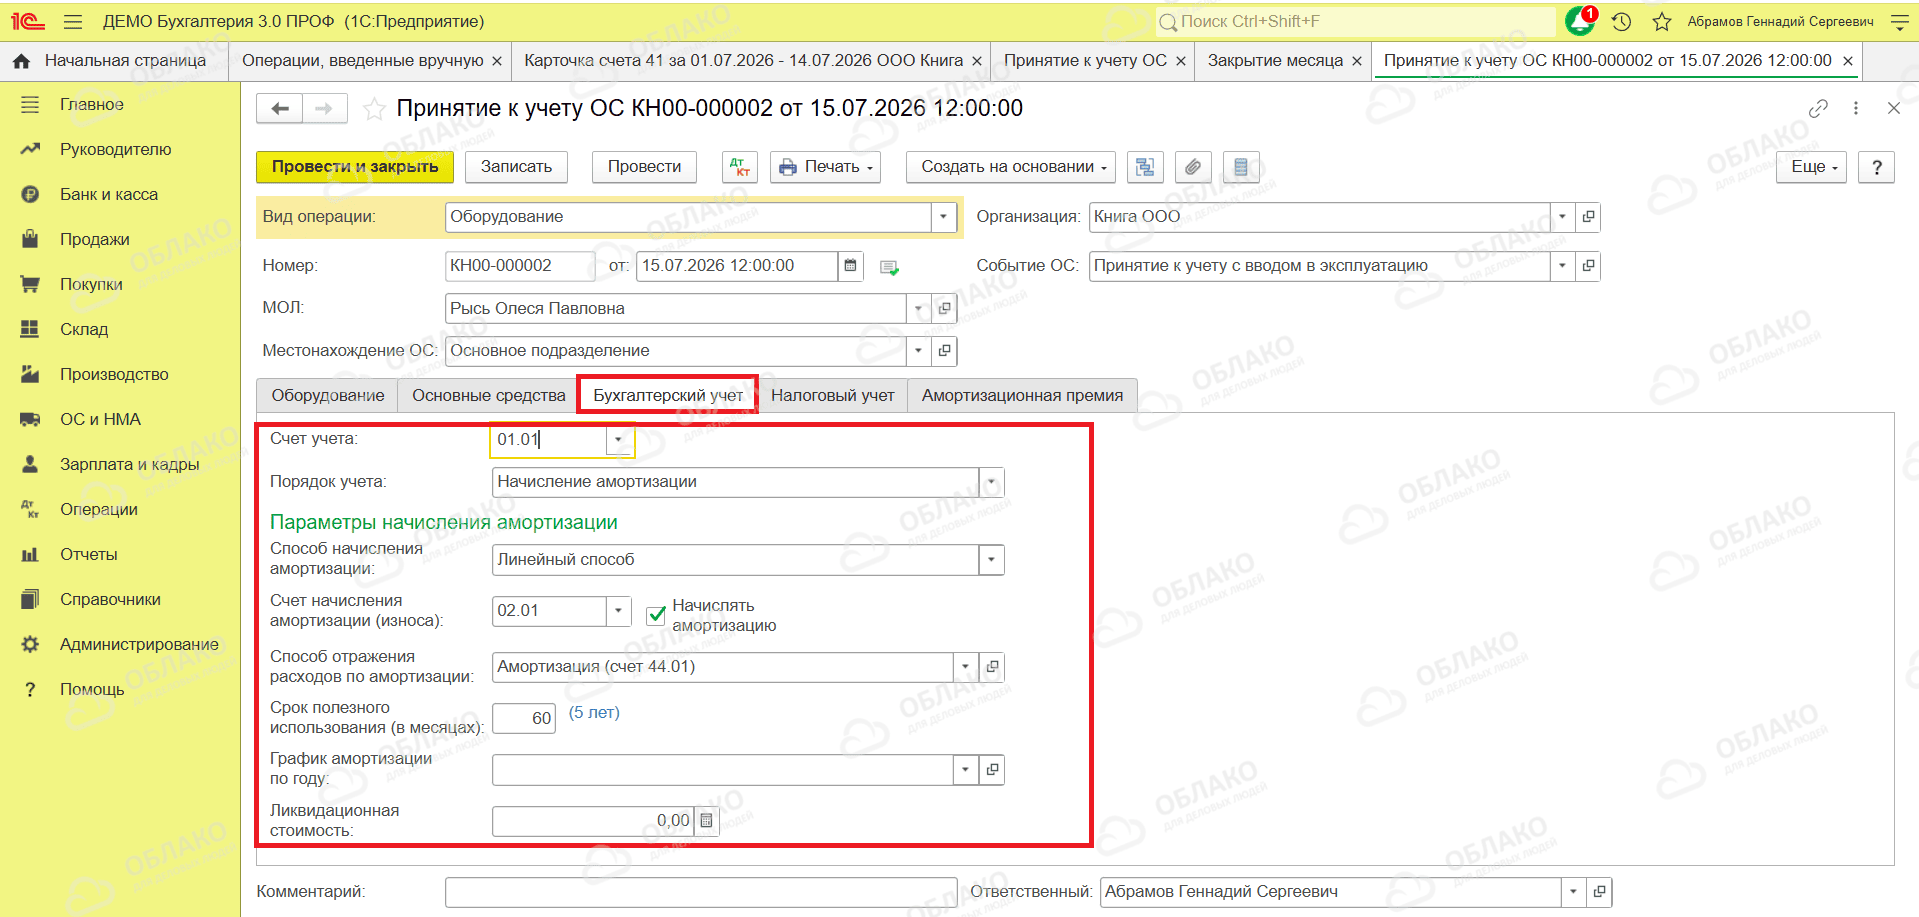Screen dimensions: 1919x917
Task: Navigate forward with the right arrow
Action: [324, 108]
